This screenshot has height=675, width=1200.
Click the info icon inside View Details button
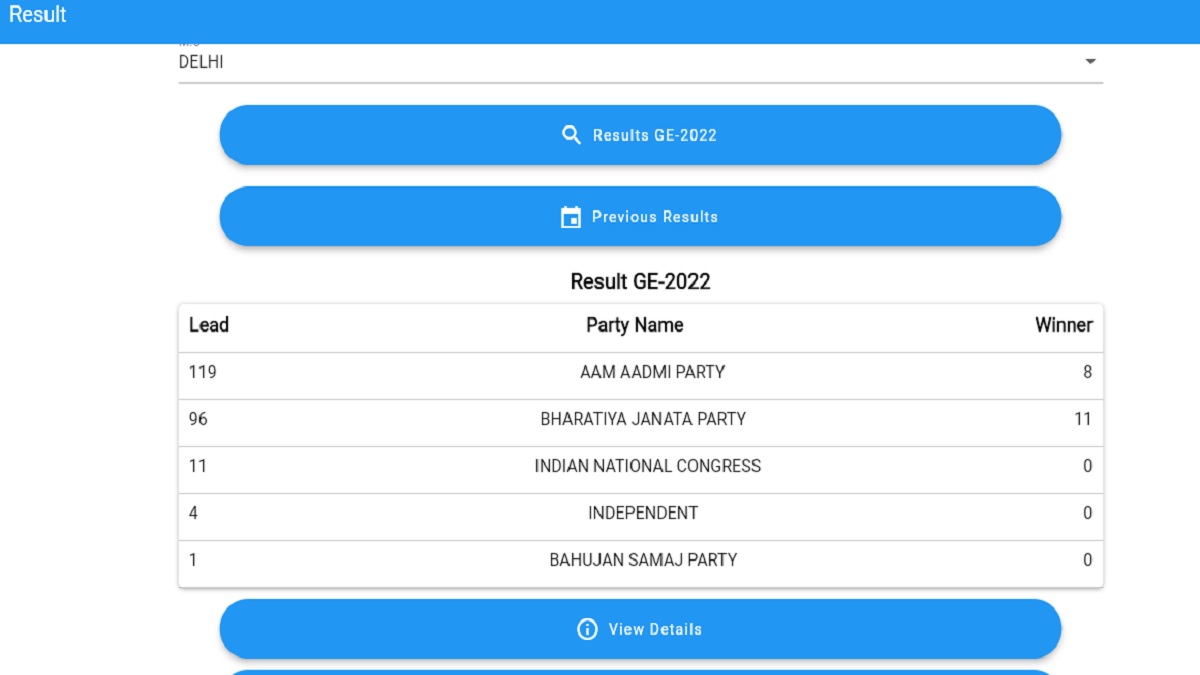pos(585,629)
